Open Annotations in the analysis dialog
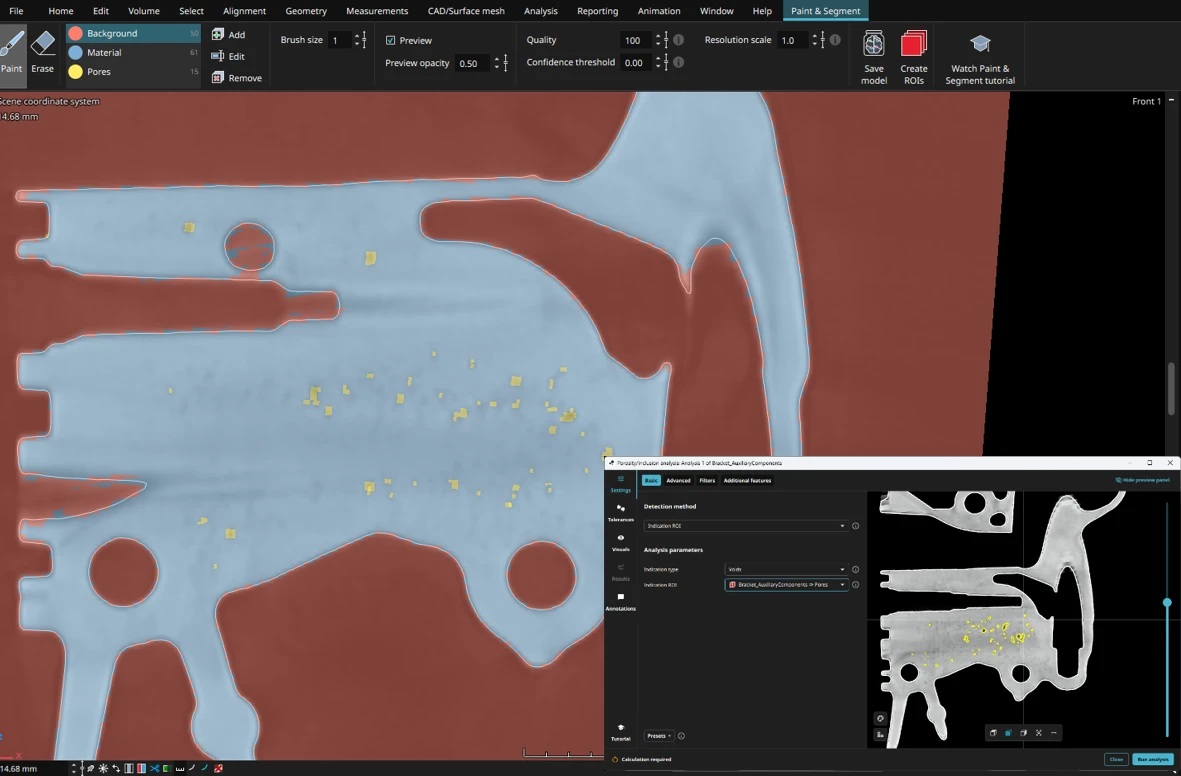Viewport: 1181px width, 776px height. [620, 601]
